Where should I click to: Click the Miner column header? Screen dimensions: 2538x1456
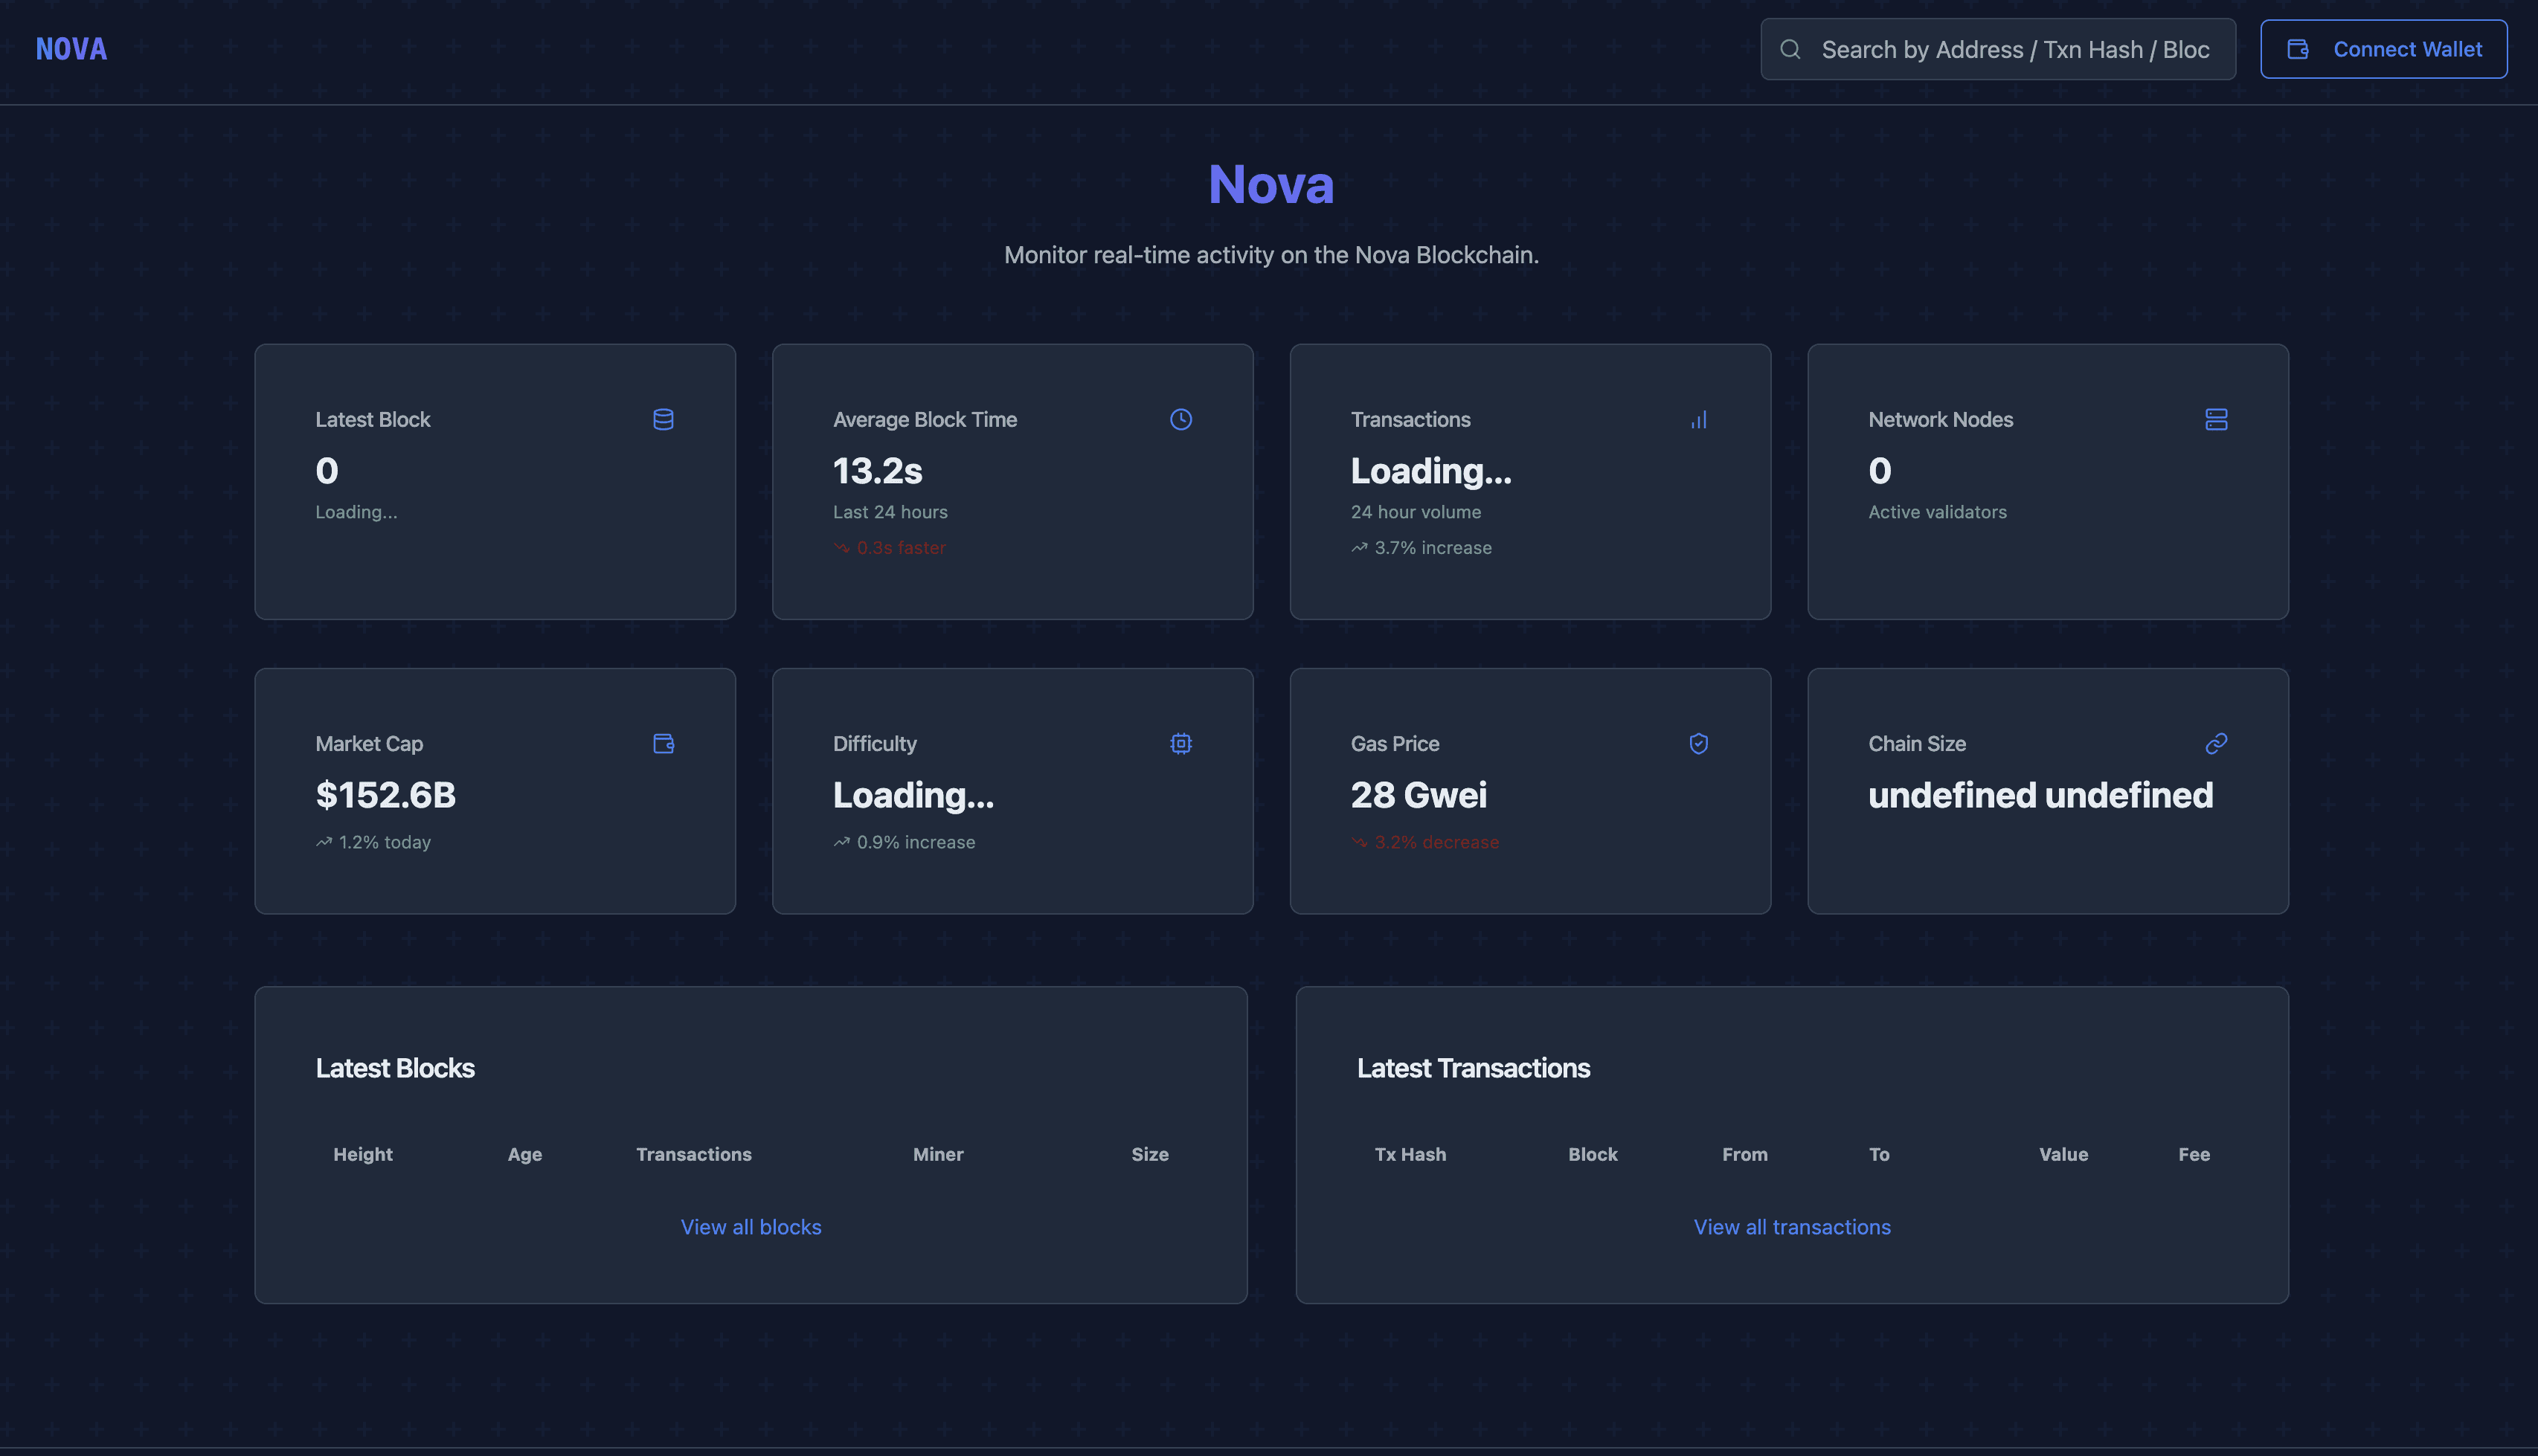coord(937,1154)
